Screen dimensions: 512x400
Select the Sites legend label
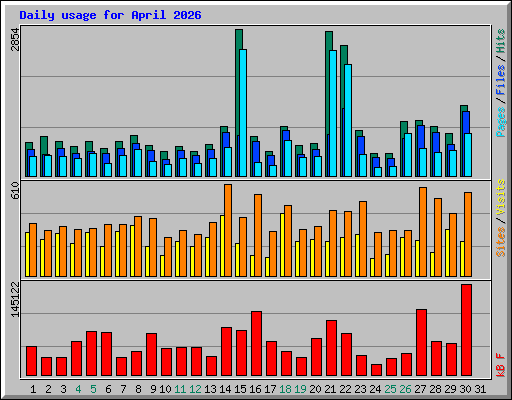(x=500, y=242)
